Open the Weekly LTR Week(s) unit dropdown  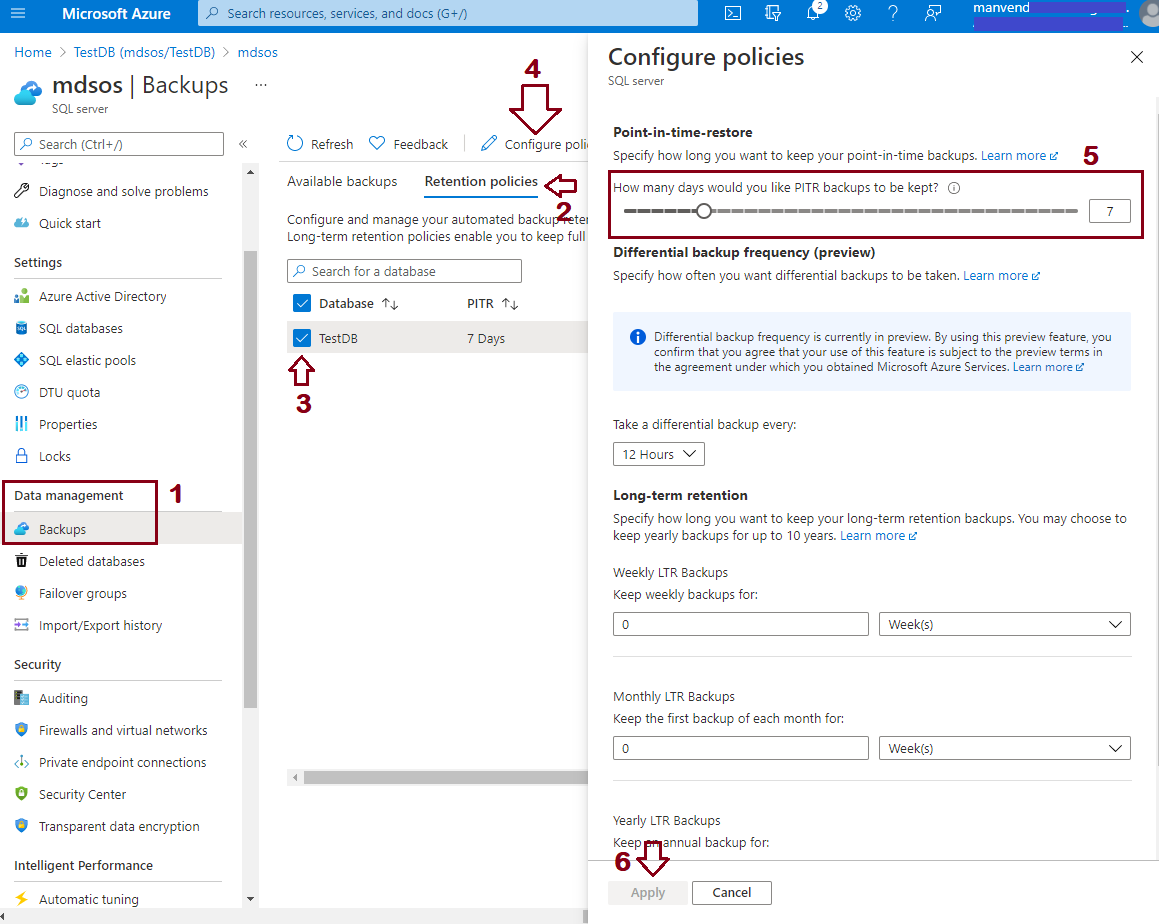pos(1005,624)
